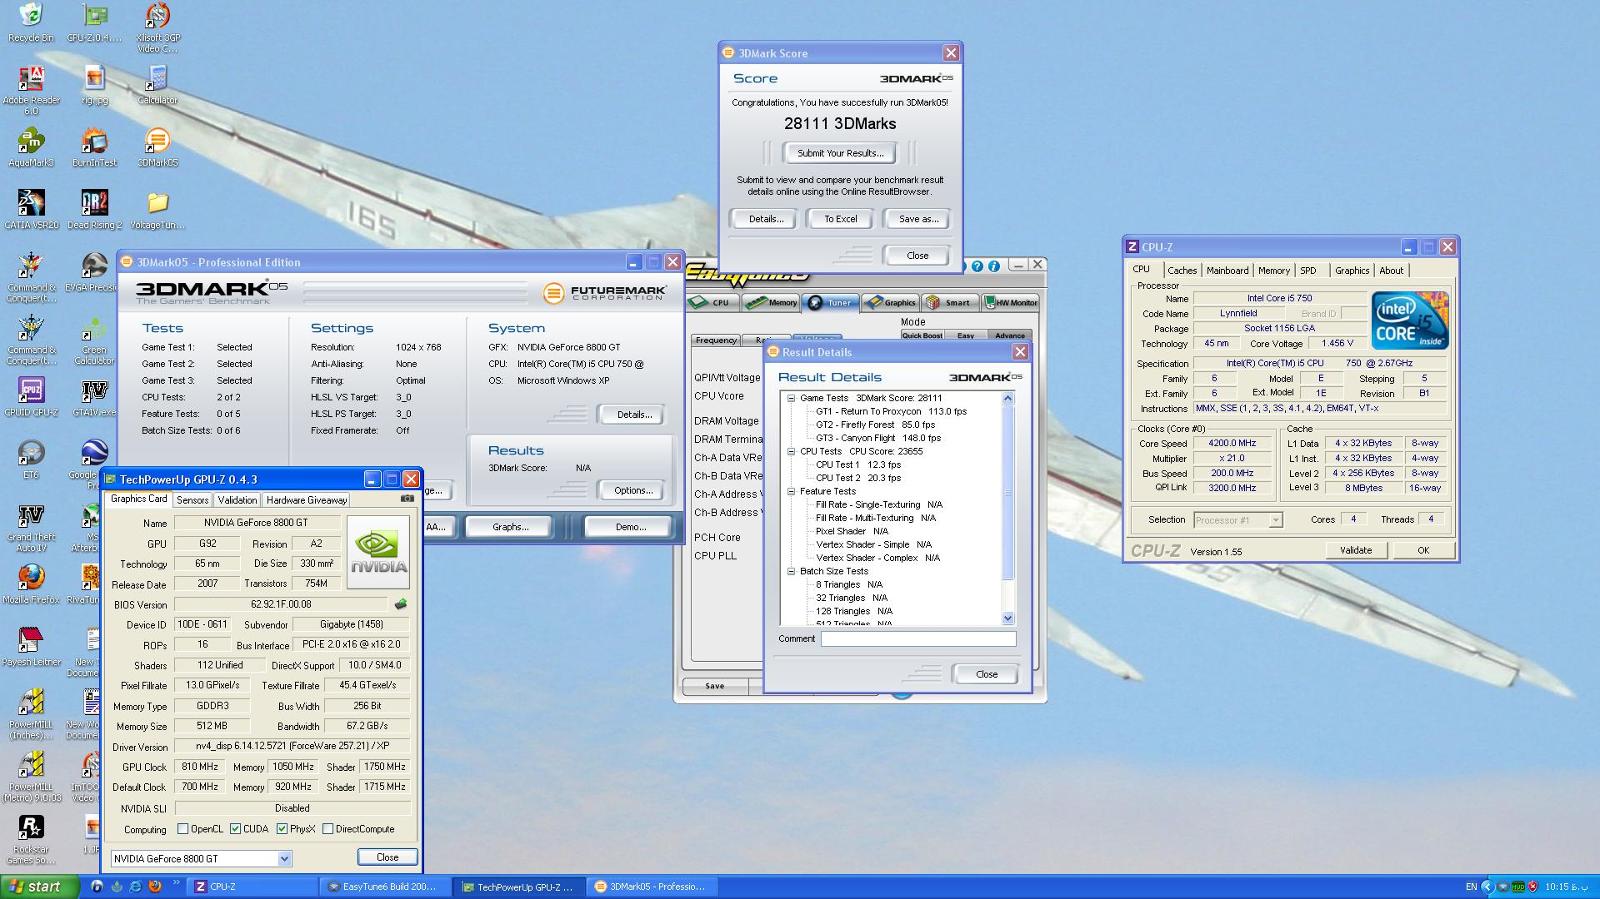The height and width of the screenshot is (899, 1600).
Task: Toggle the CUDA checkbox in GPU-Z
Action: click(235, 829)
